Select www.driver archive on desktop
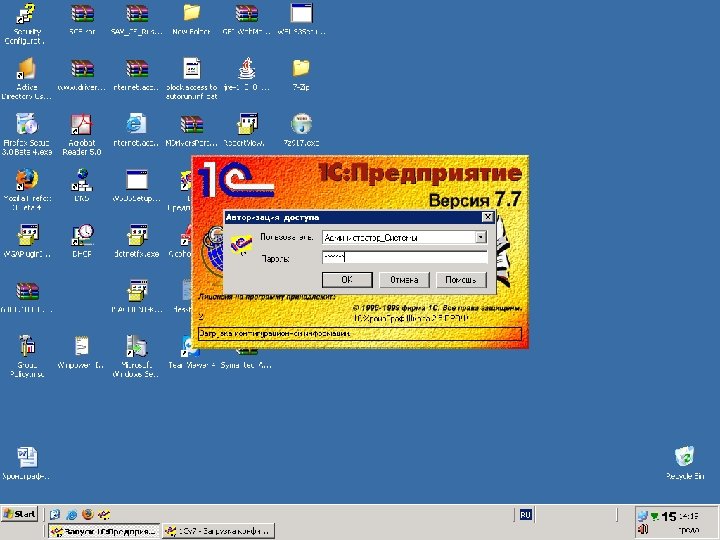The width and height of the screenshot is (720, 540). click(x=82, y=74)
